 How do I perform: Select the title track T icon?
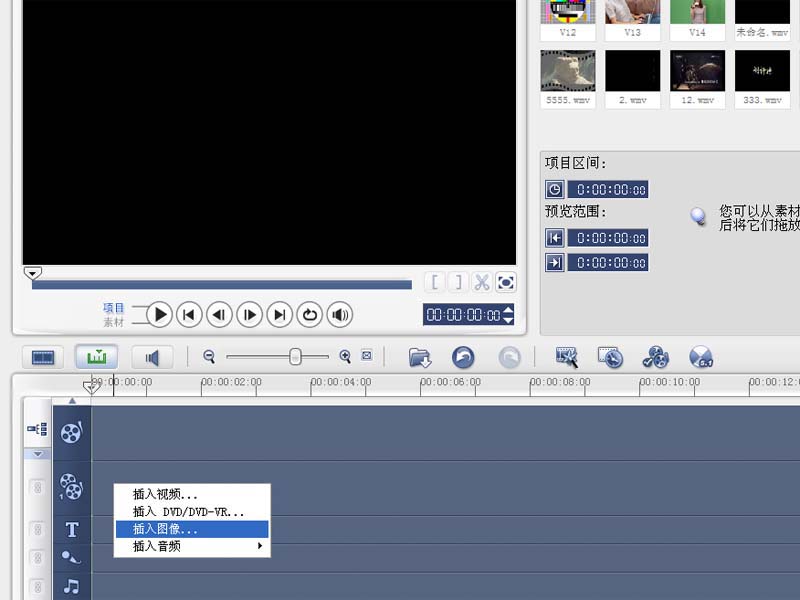tap(72, 530)
